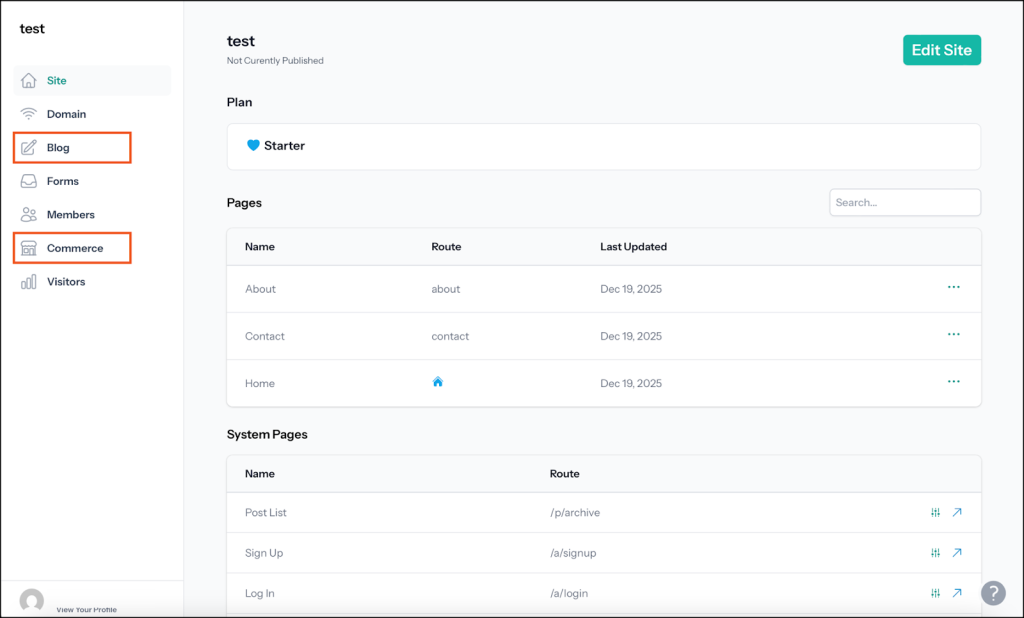The width and height of the screenshot is (1024, 618).
Task: Click the Home page house route icon
Action: click(437, 382)
